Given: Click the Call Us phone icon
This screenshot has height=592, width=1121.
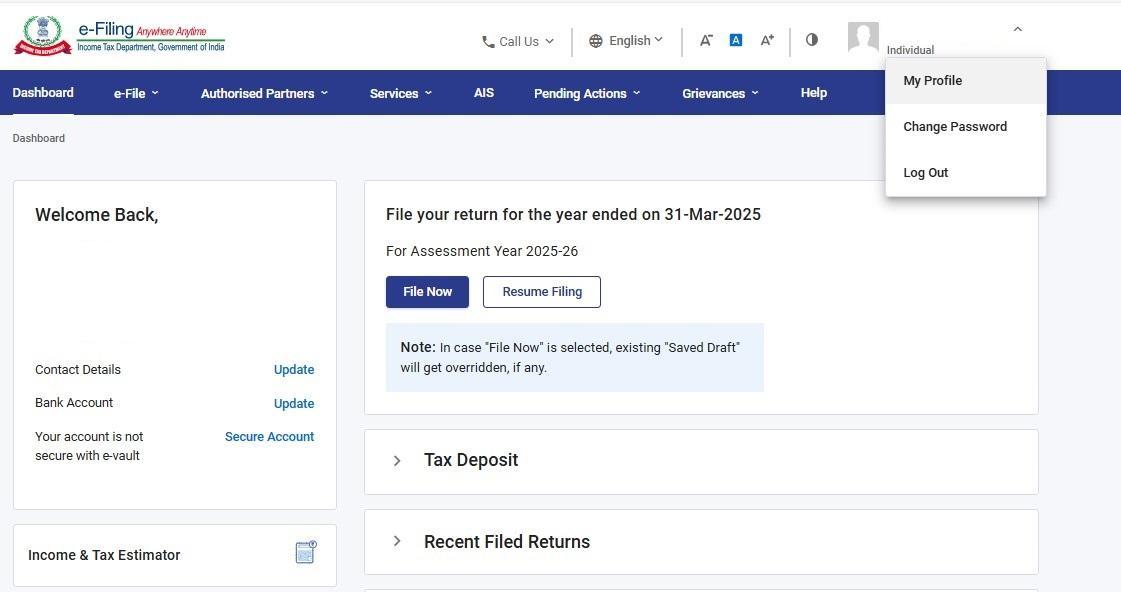Looking at the screenshot, I should pyautogui.click(x=489, y=41).
